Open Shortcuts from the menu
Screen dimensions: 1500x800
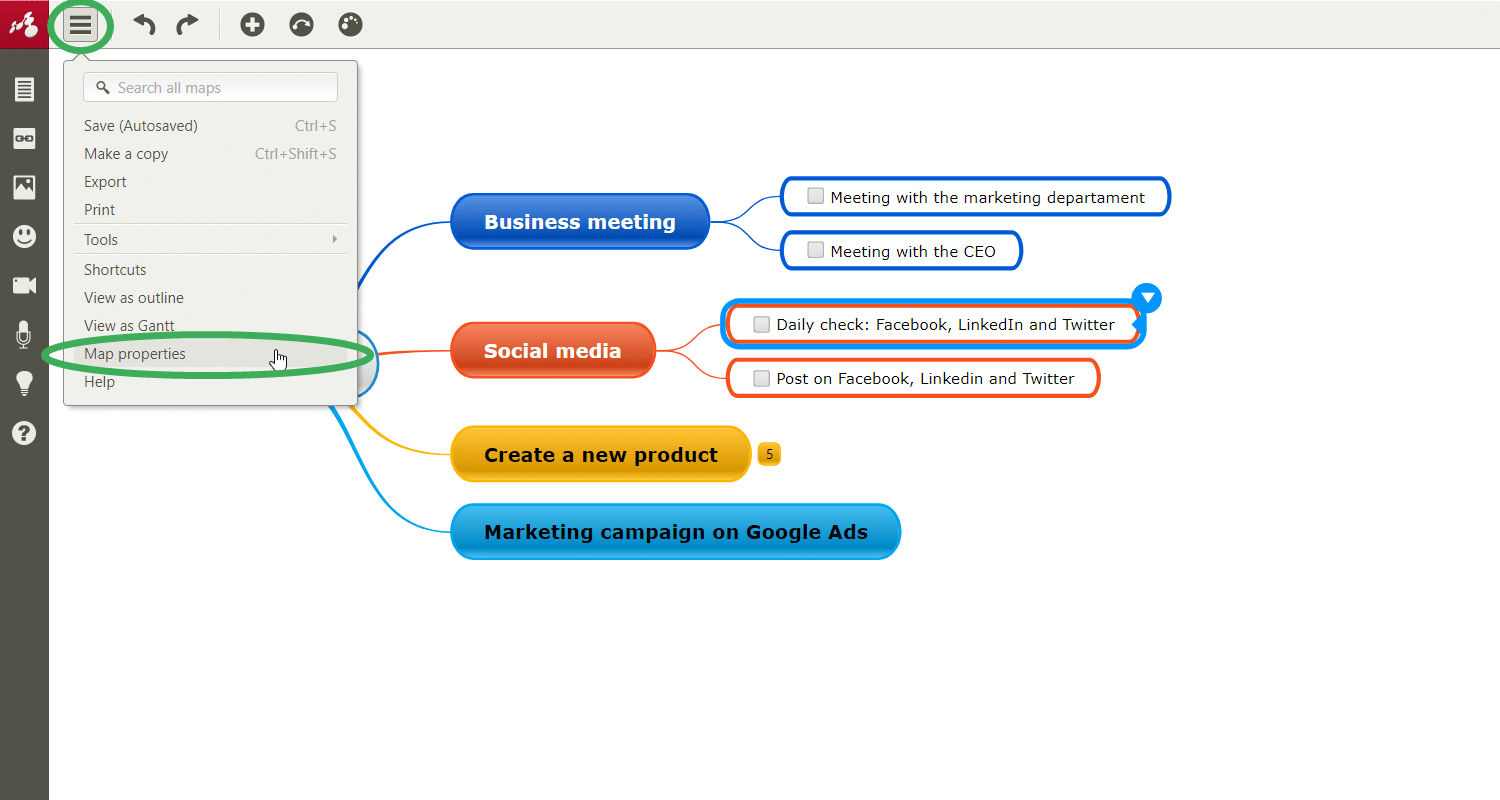(210, 270)
